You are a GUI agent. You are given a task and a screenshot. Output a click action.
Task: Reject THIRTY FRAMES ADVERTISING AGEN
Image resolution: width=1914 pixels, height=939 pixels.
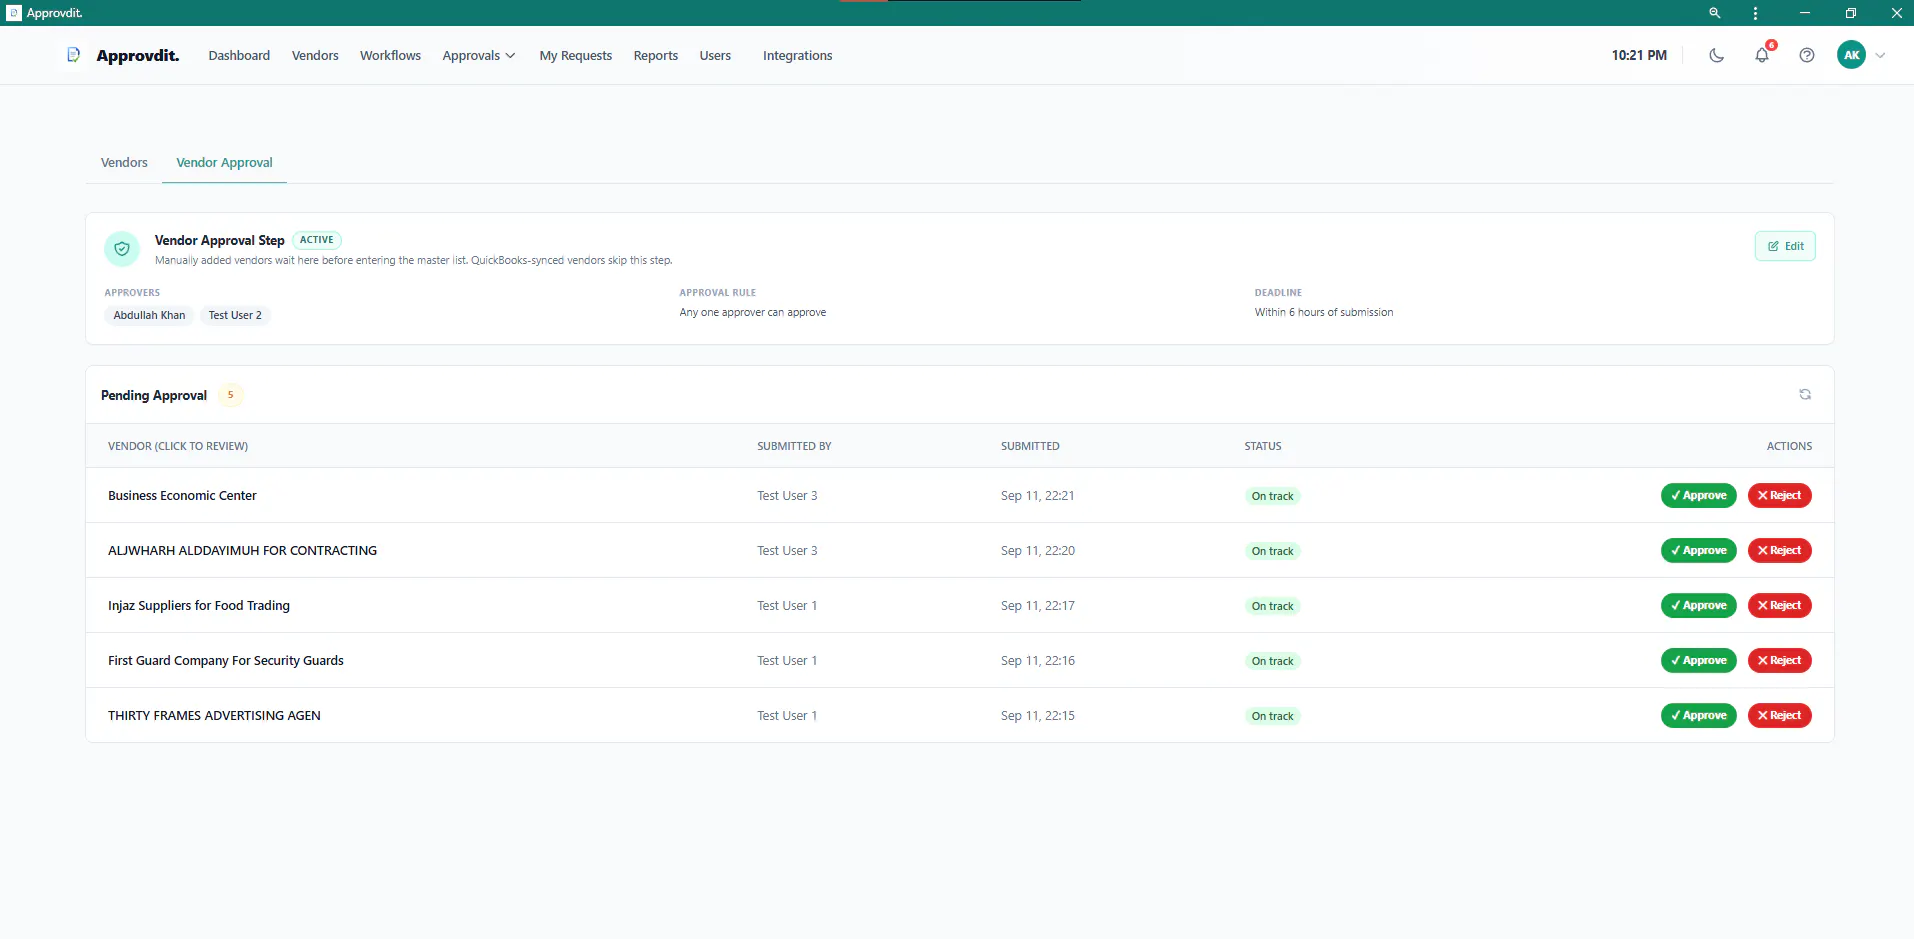pos(1779,715)
